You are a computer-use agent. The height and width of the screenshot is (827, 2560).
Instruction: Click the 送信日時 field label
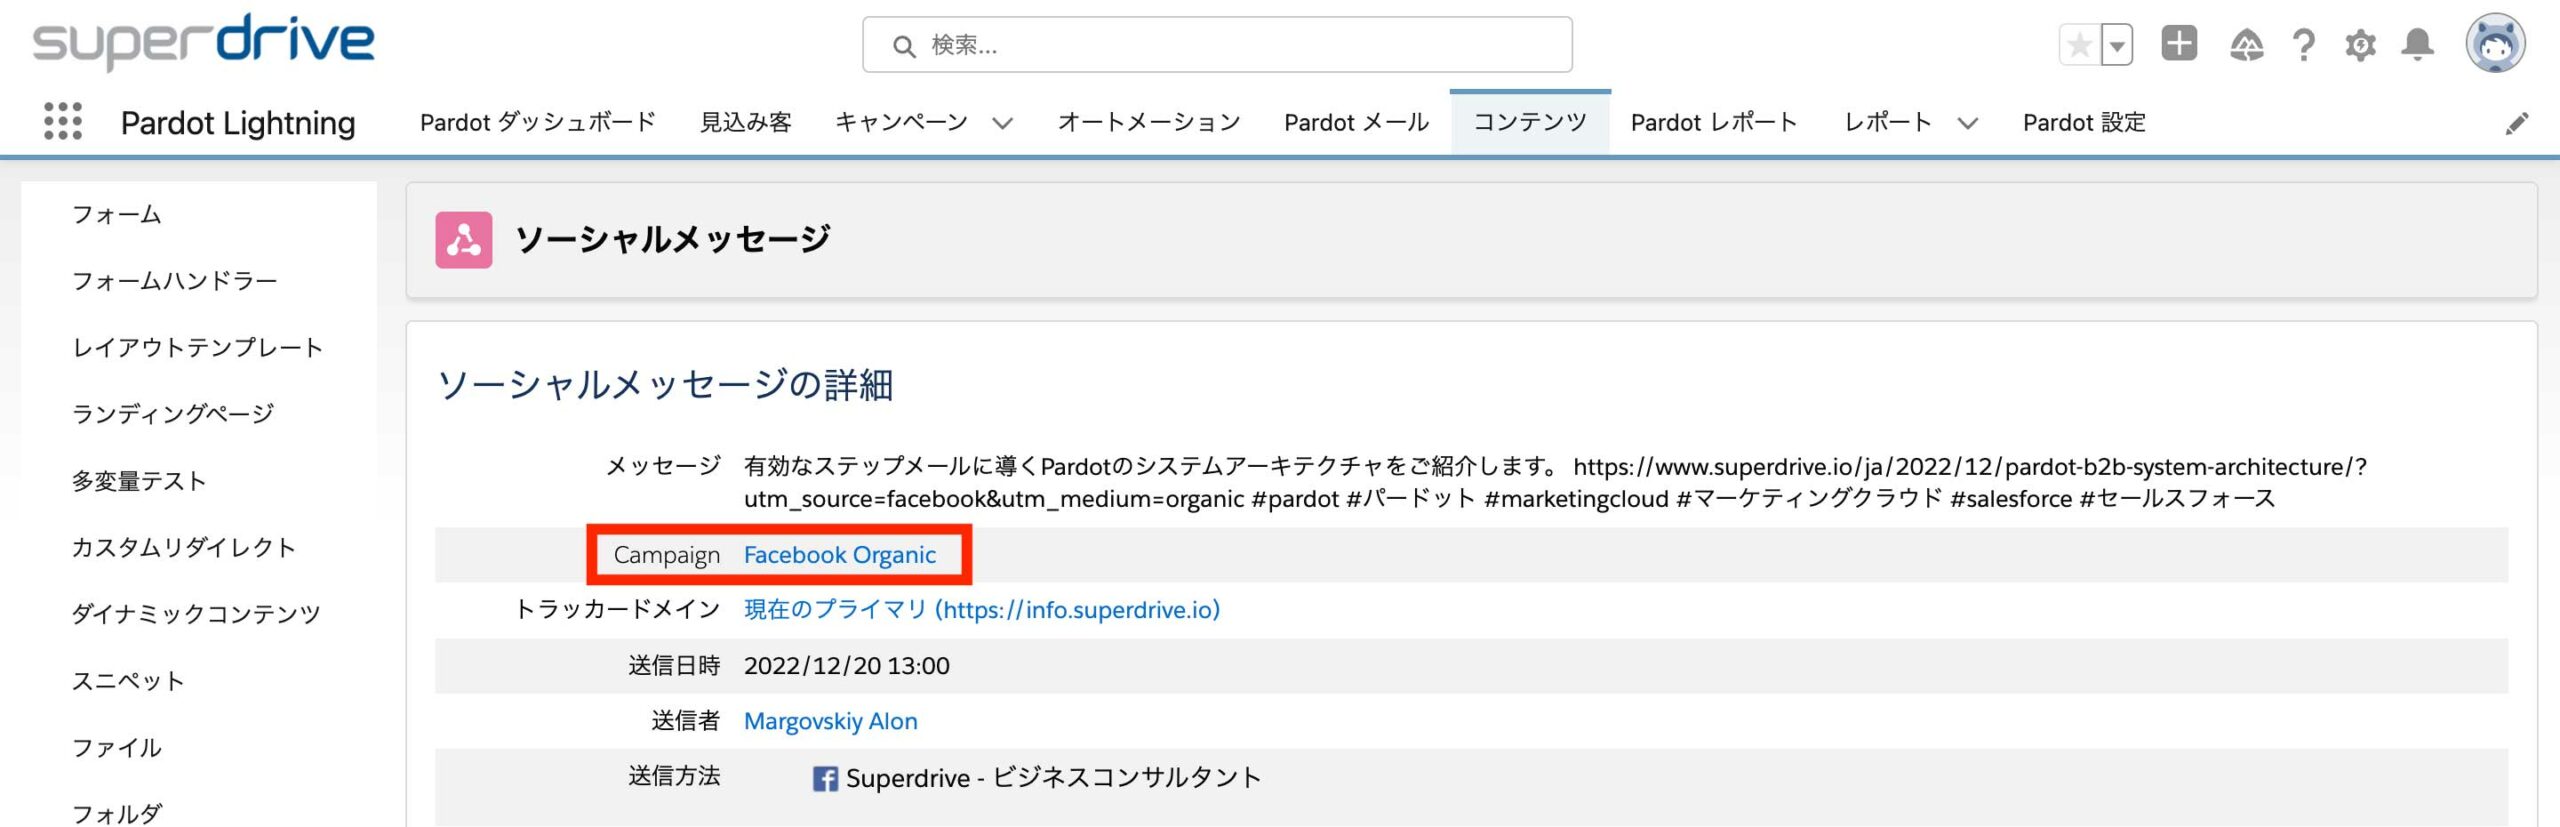click(674, 666)
